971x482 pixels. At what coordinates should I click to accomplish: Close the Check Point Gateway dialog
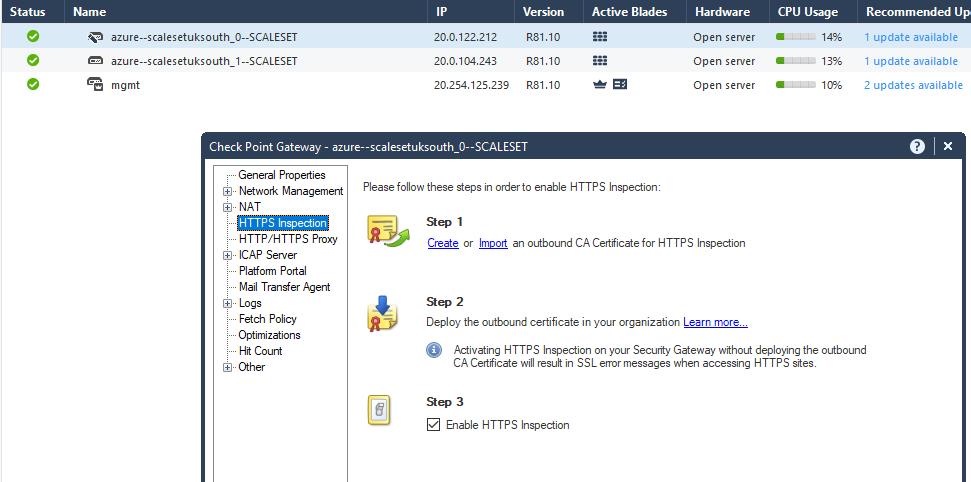947,146
